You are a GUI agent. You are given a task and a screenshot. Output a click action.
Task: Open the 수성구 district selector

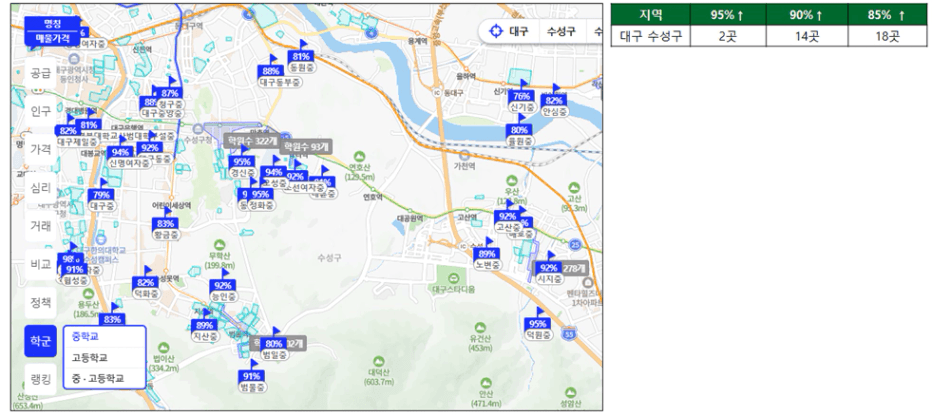[561, 31]
